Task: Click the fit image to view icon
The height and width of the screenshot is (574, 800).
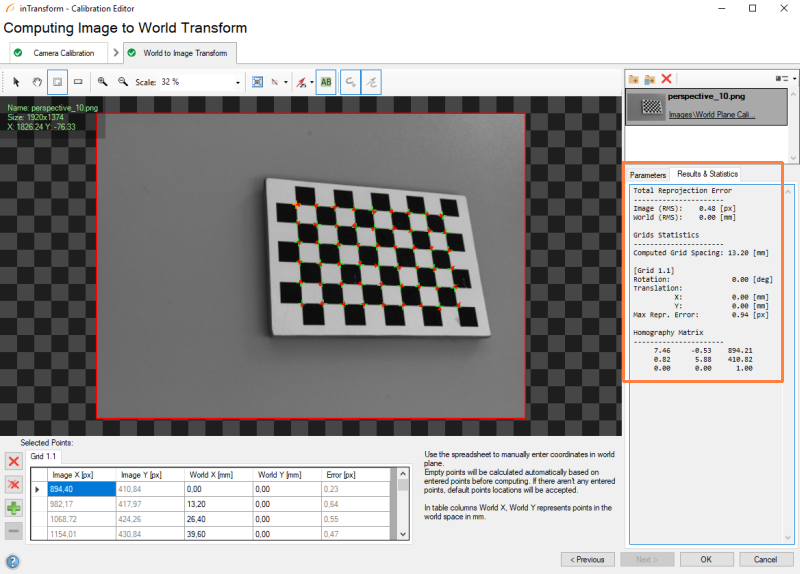Action: click(258, 82)
